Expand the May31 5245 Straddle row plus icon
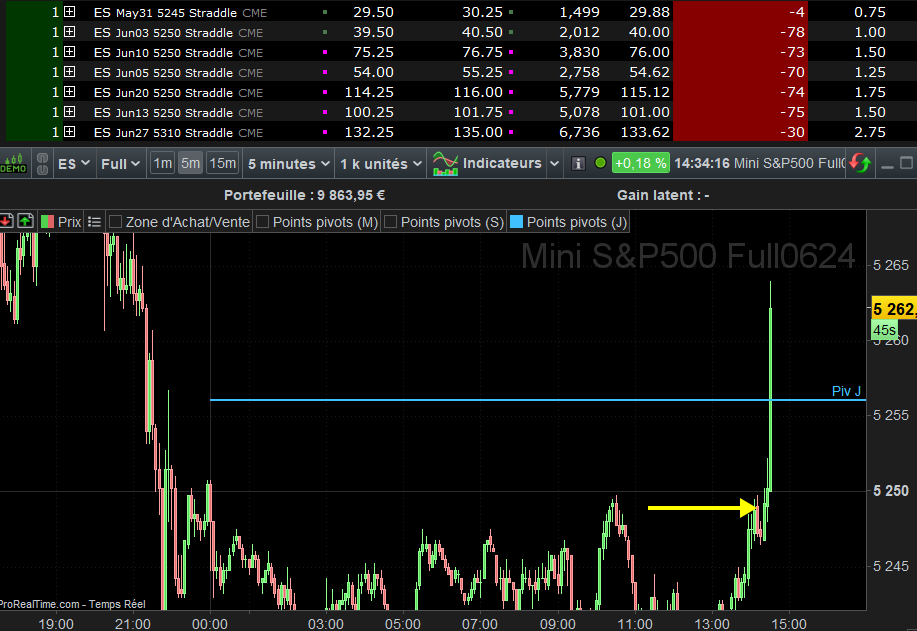The image size is (917, 631). pos(70,12)
